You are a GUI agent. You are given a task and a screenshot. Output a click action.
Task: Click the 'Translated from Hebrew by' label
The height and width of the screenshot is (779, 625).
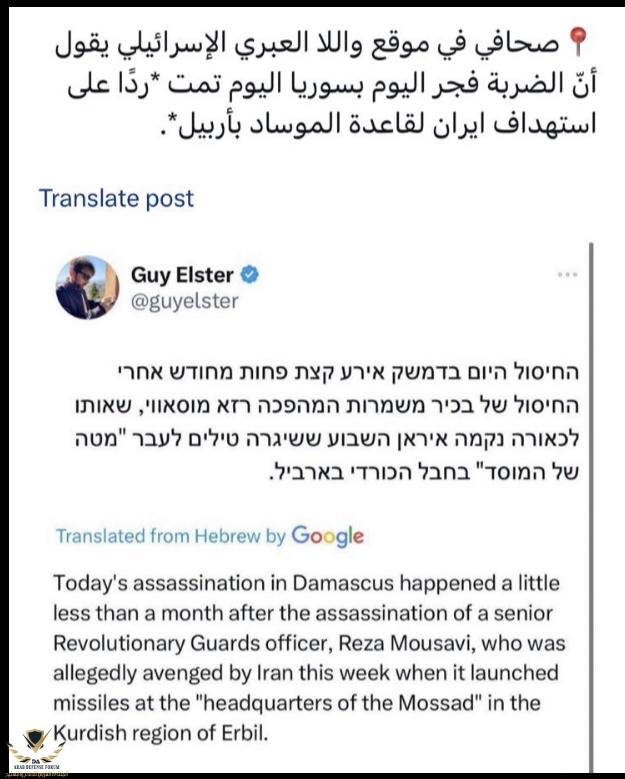point(171,536)
